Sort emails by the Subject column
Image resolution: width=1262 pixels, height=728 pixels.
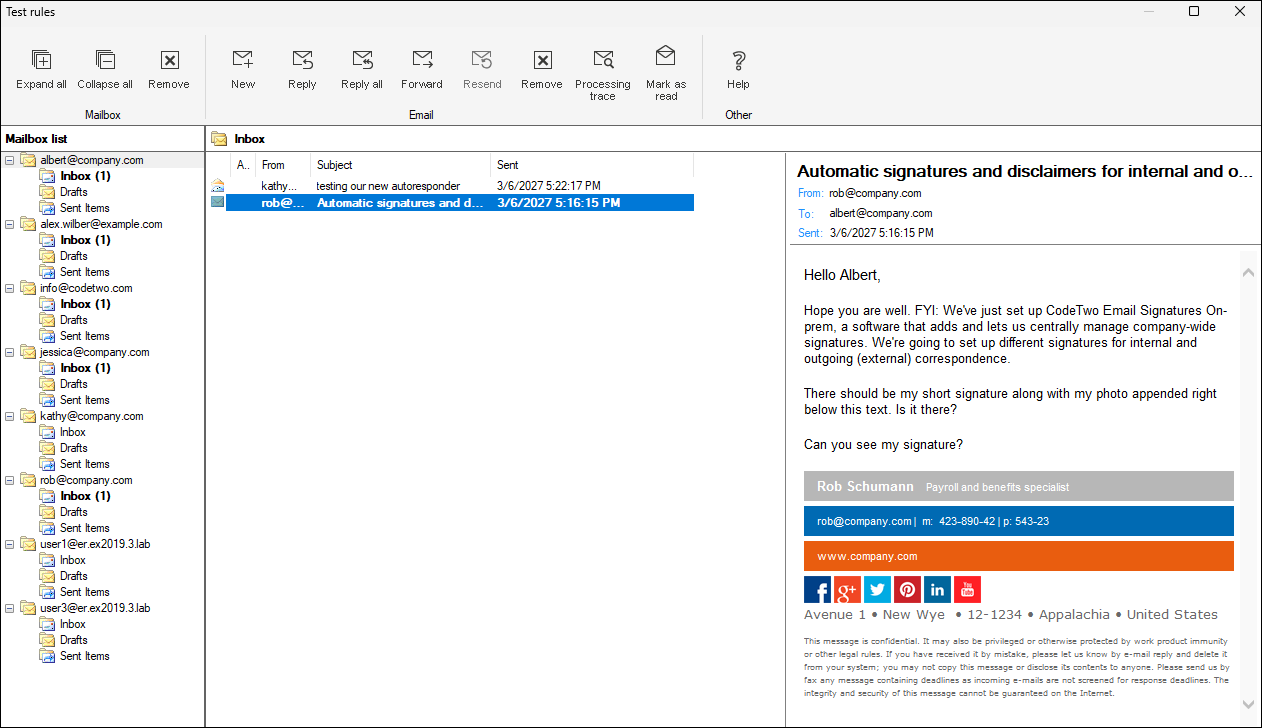pyautogui.click(x=400, y=165)
